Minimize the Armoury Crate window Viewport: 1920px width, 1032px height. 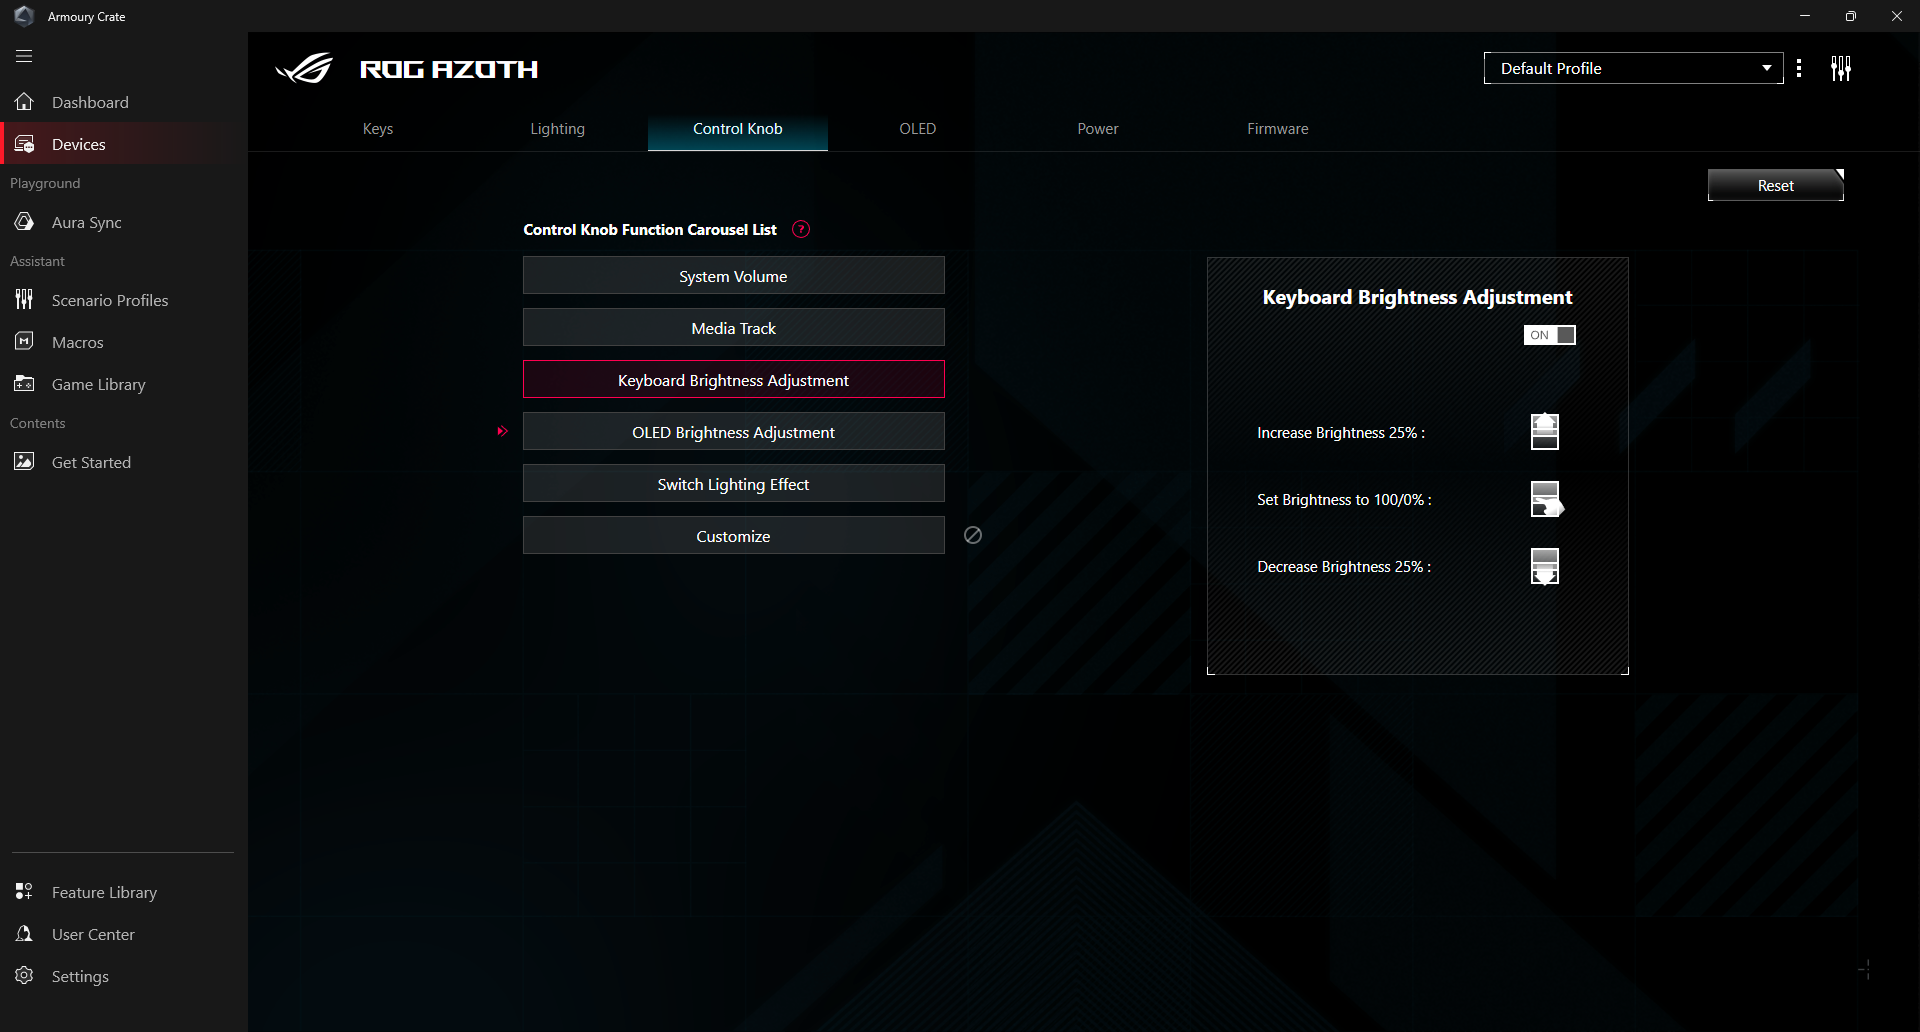(x=1805, y=16)
